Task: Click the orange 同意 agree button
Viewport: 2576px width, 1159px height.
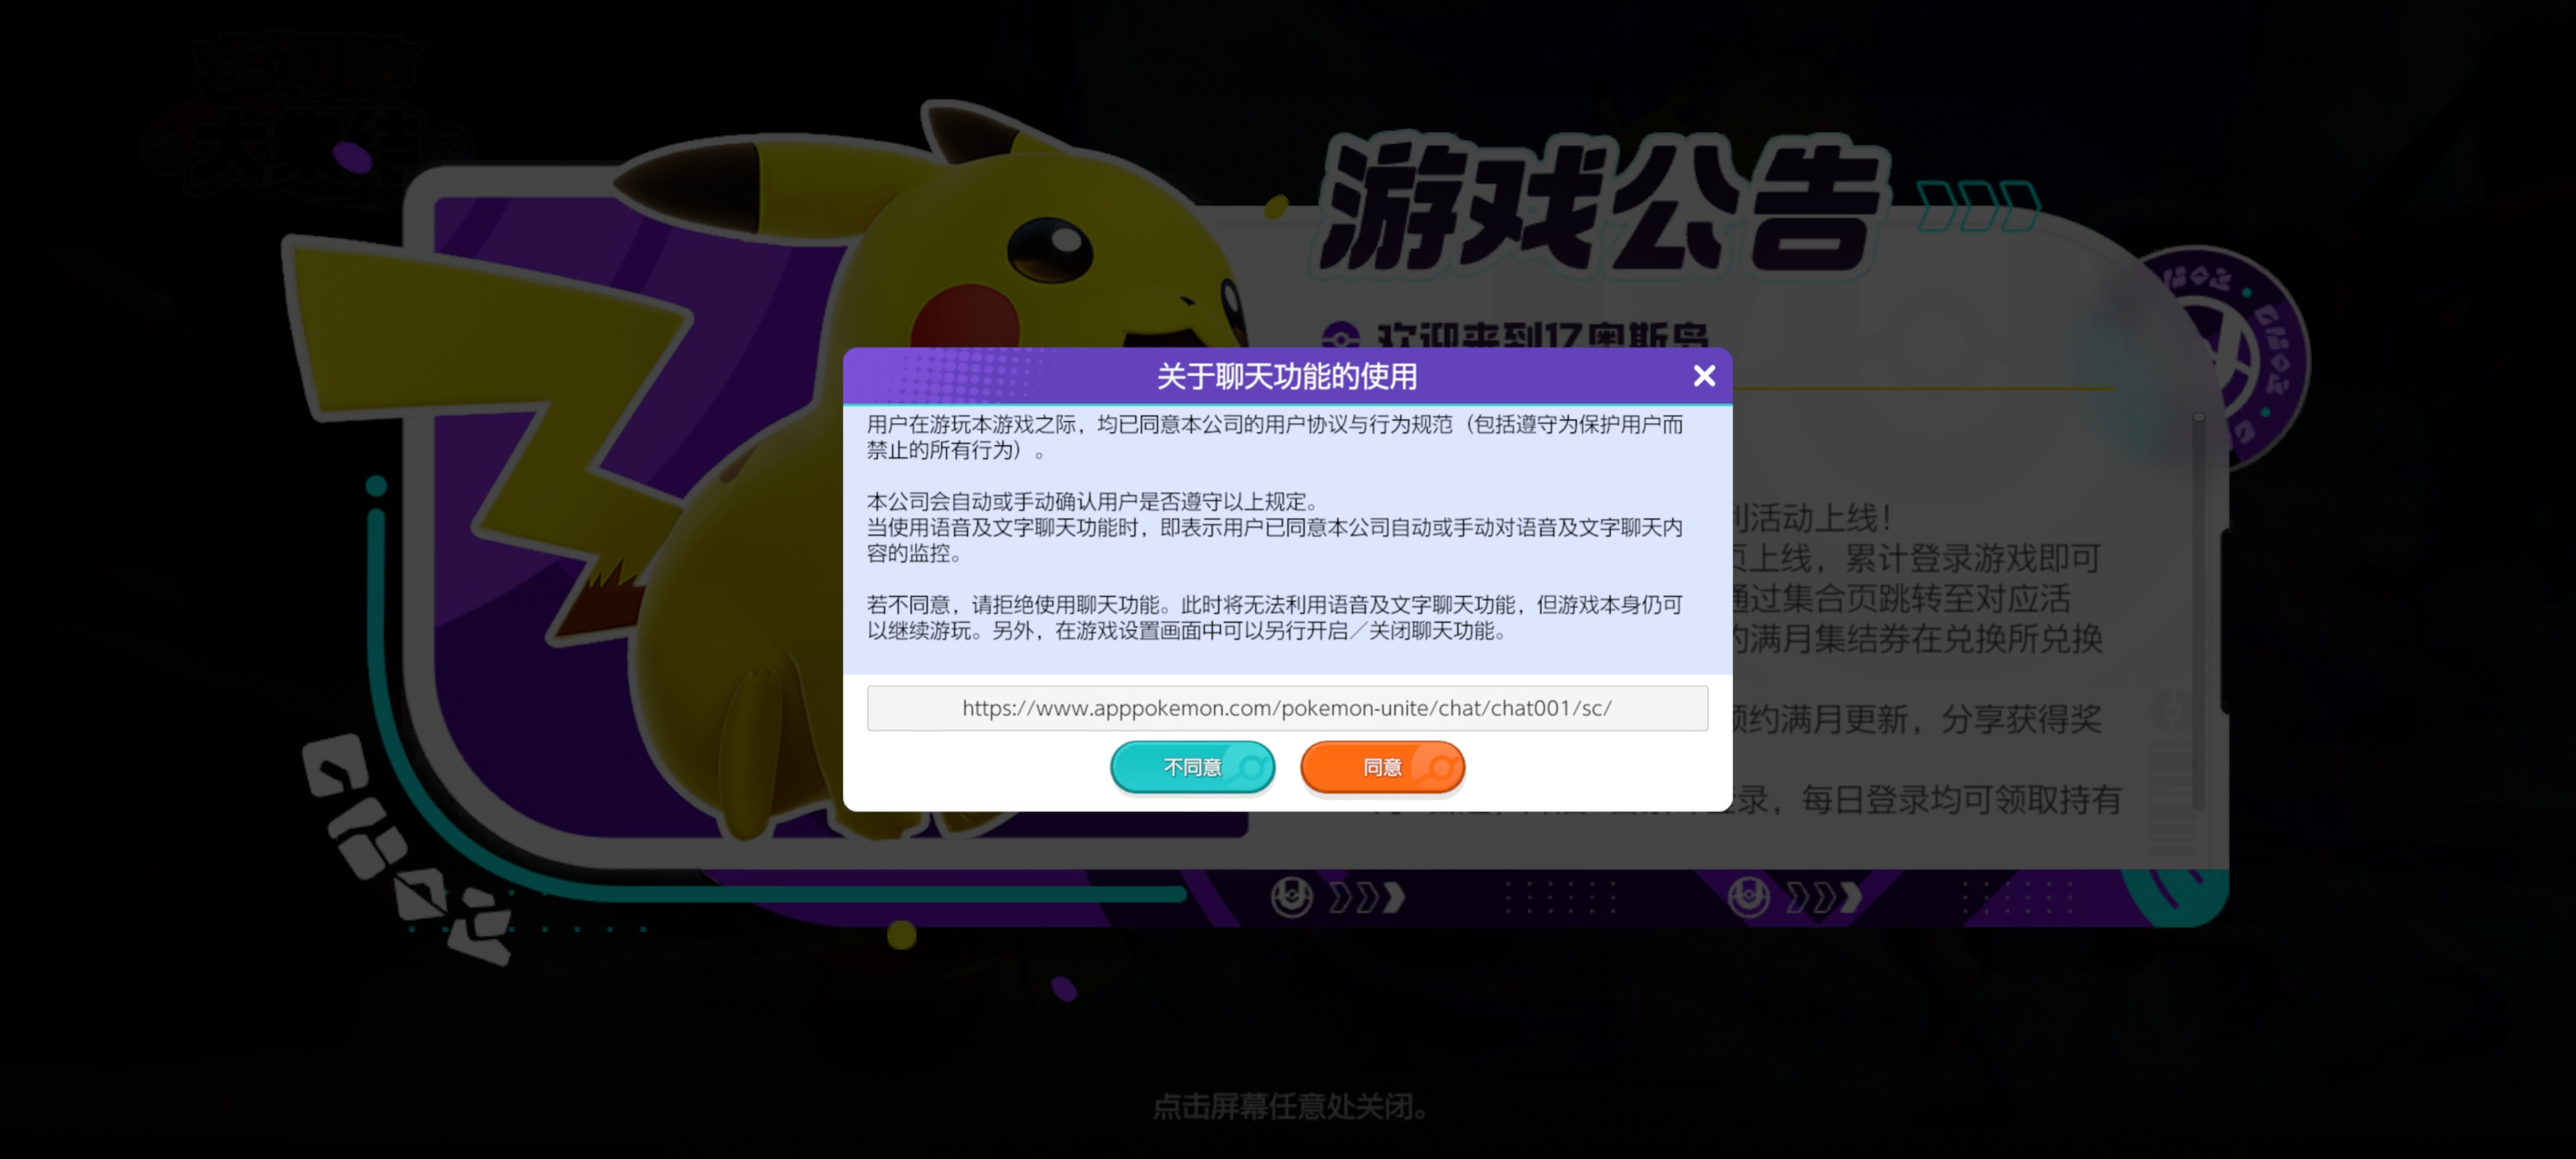Action: pos(1382,767)
